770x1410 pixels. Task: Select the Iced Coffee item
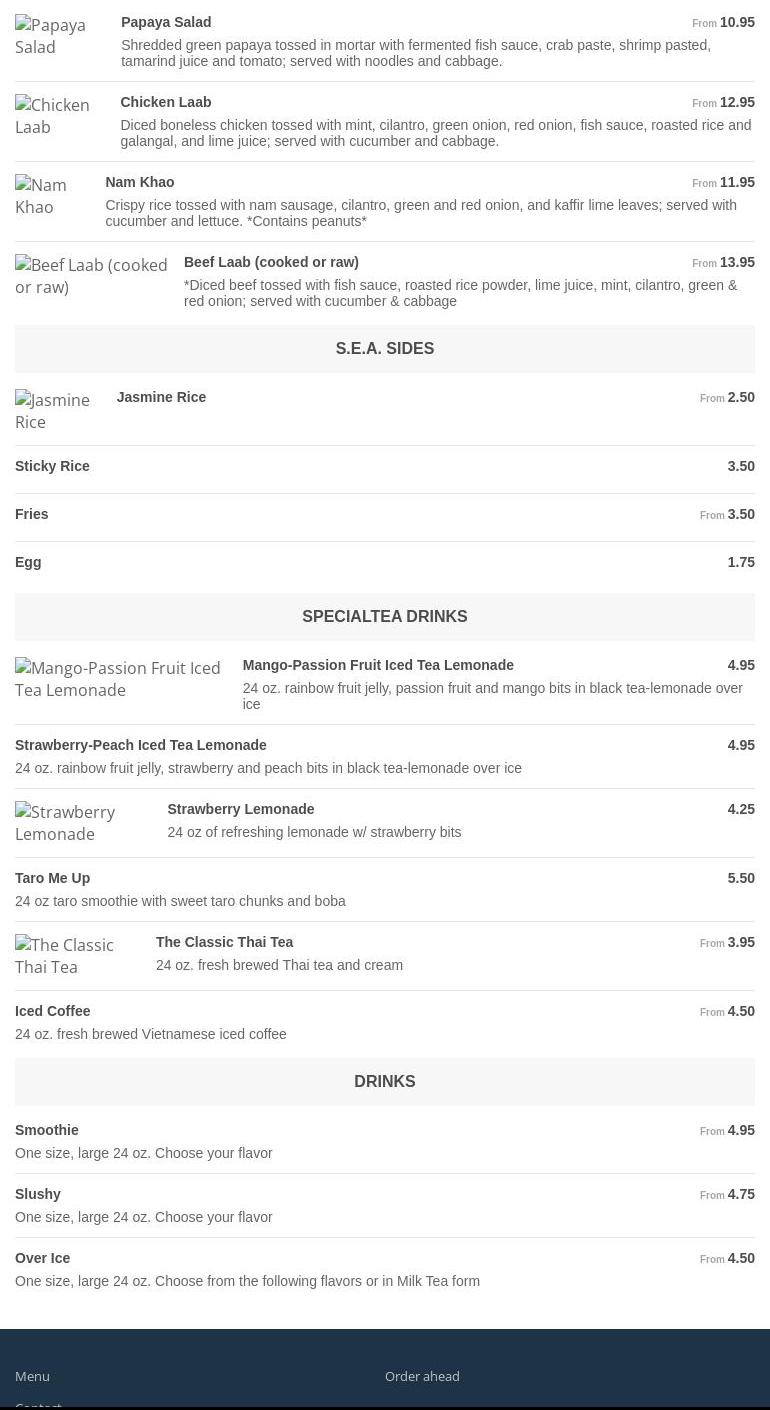(53, 1011)
